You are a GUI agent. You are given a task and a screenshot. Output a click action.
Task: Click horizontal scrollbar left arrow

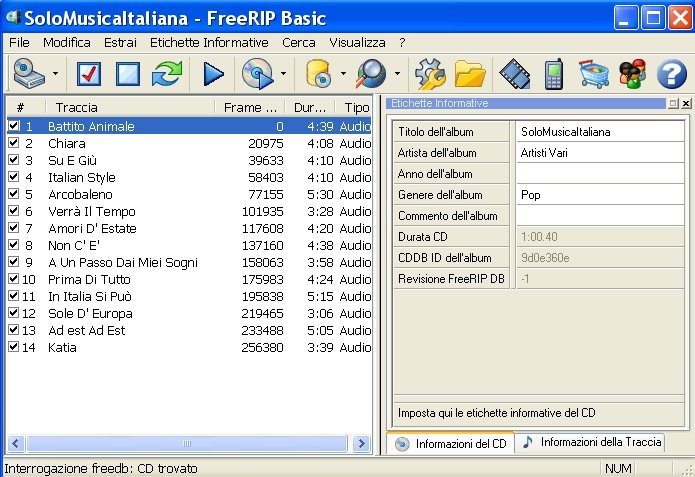coord(16,443)
